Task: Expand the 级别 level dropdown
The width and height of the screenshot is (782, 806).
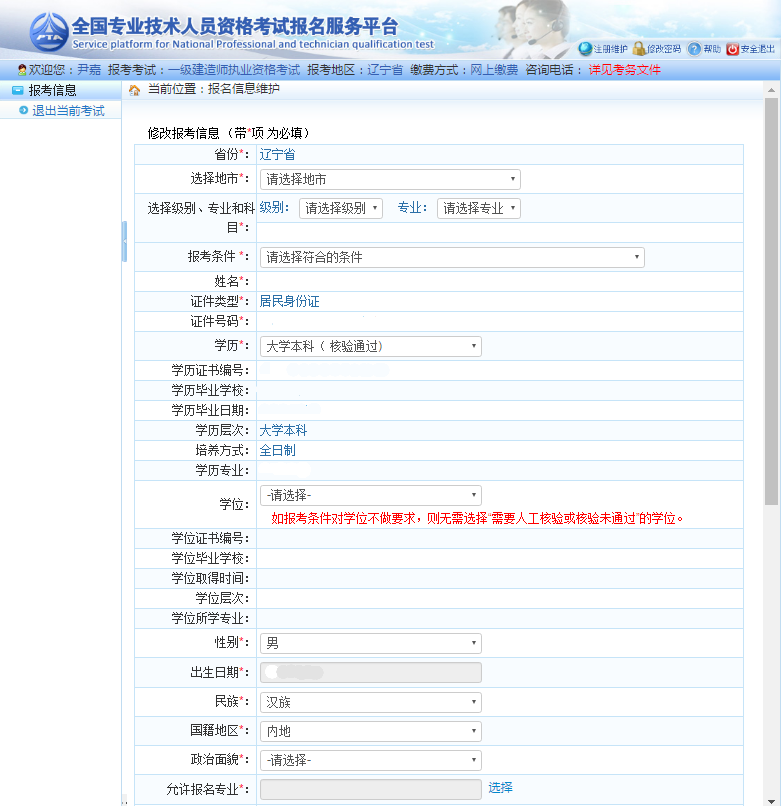Action: pos(340,208)
